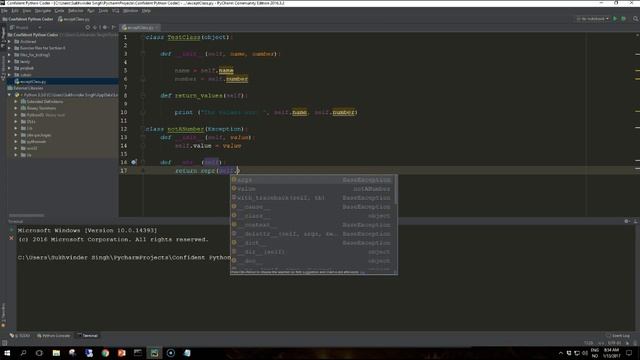Open File Explorer from the taskbar
Viewport: 640px width, 360px height.
[x=56, y=353]
